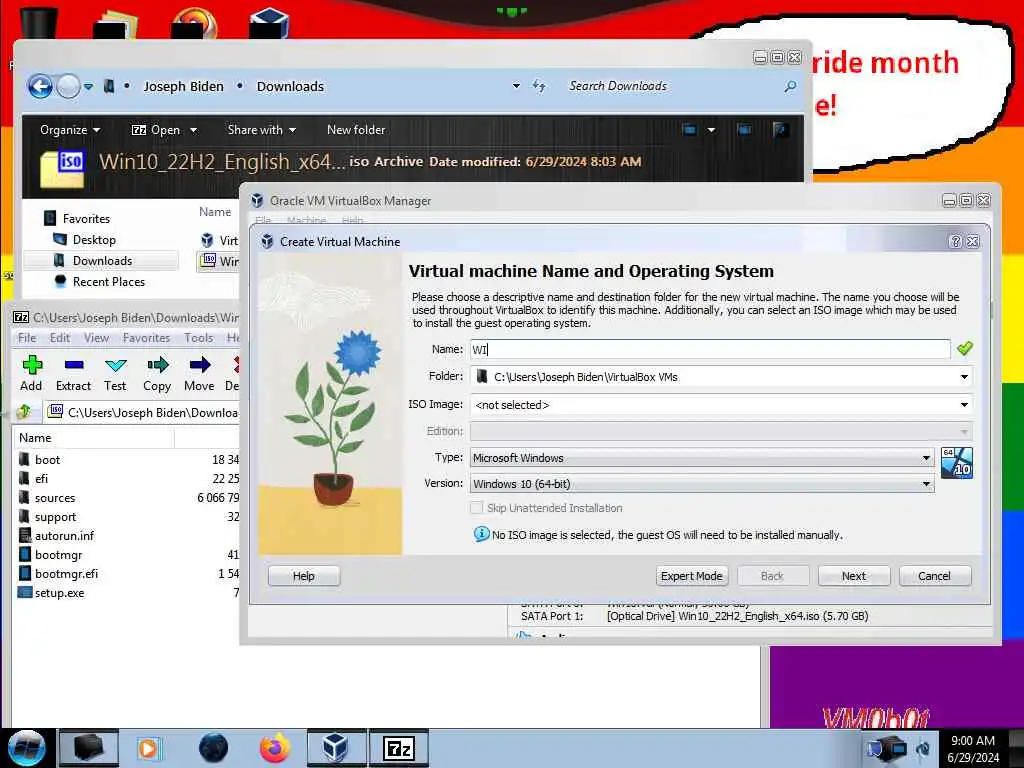
Task: Open media player from taskbar
Action: pos(149,748)
